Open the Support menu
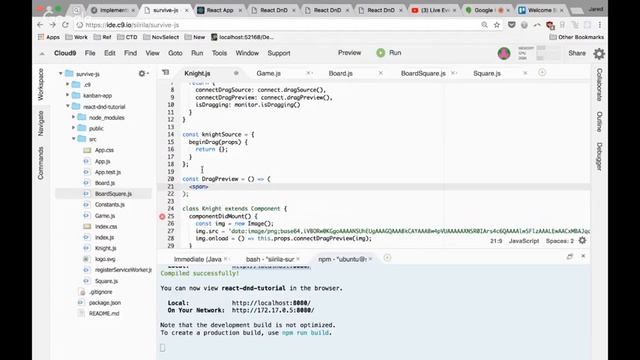The width and height of the screenshot is (640, 360). click(279, 53)
